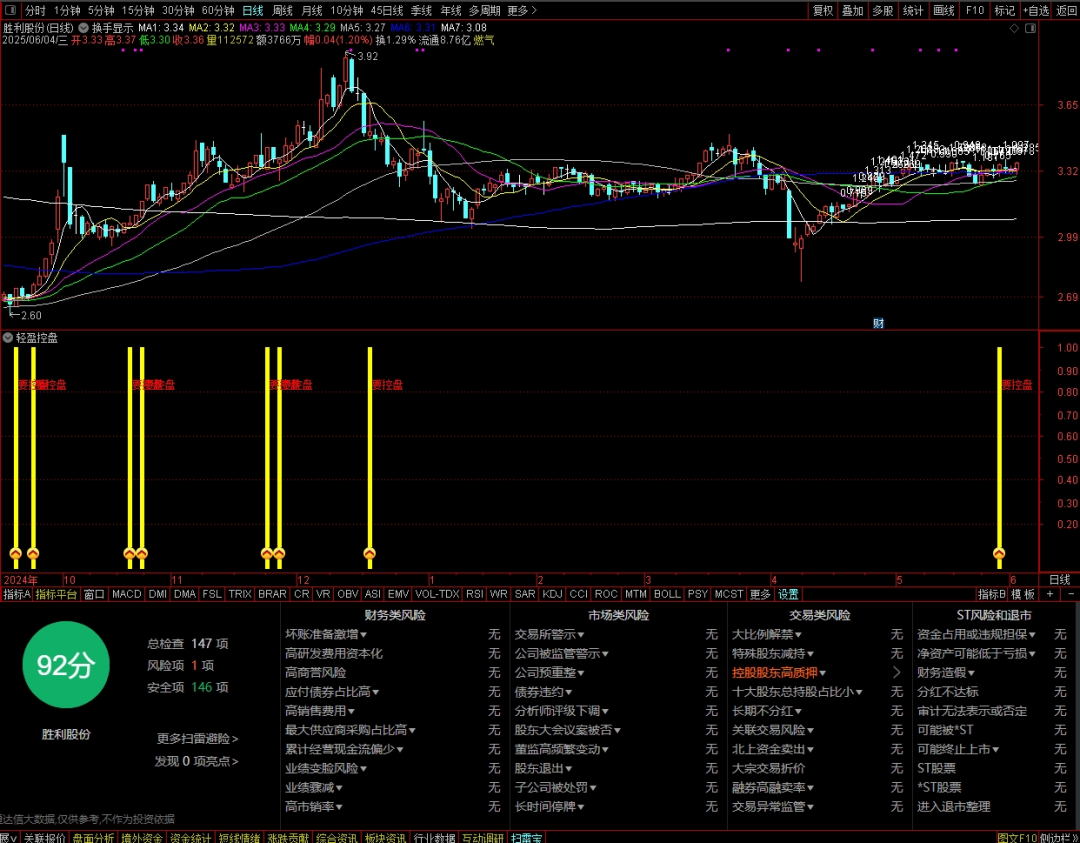Open the 更多扫雷避险 link
1080x843 pixels.
[197, 738]
